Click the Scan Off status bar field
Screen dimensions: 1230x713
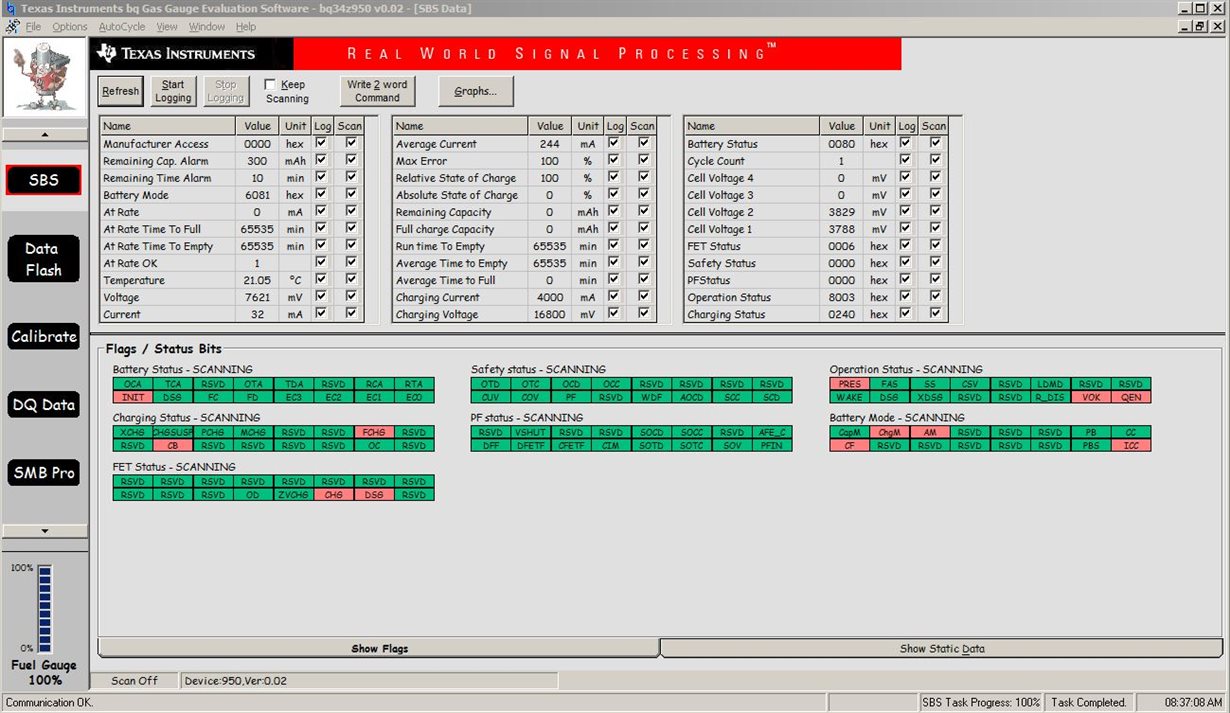[x=134, y=681]
